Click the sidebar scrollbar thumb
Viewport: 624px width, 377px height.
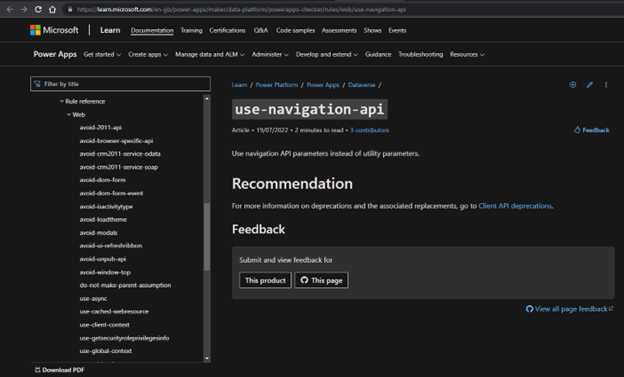tap(207, 236)
